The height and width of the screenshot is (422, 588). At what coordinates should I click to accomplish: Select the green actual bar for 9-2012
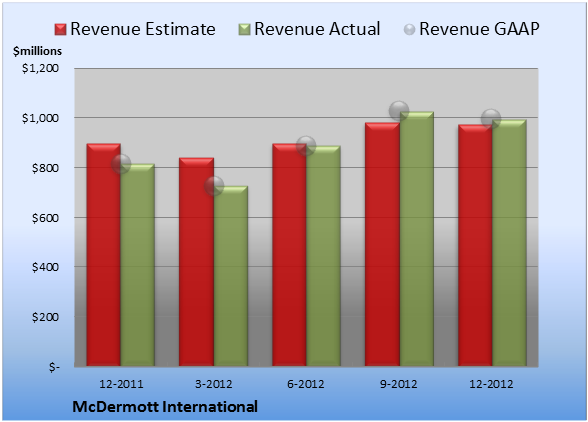tap(417, 239)
